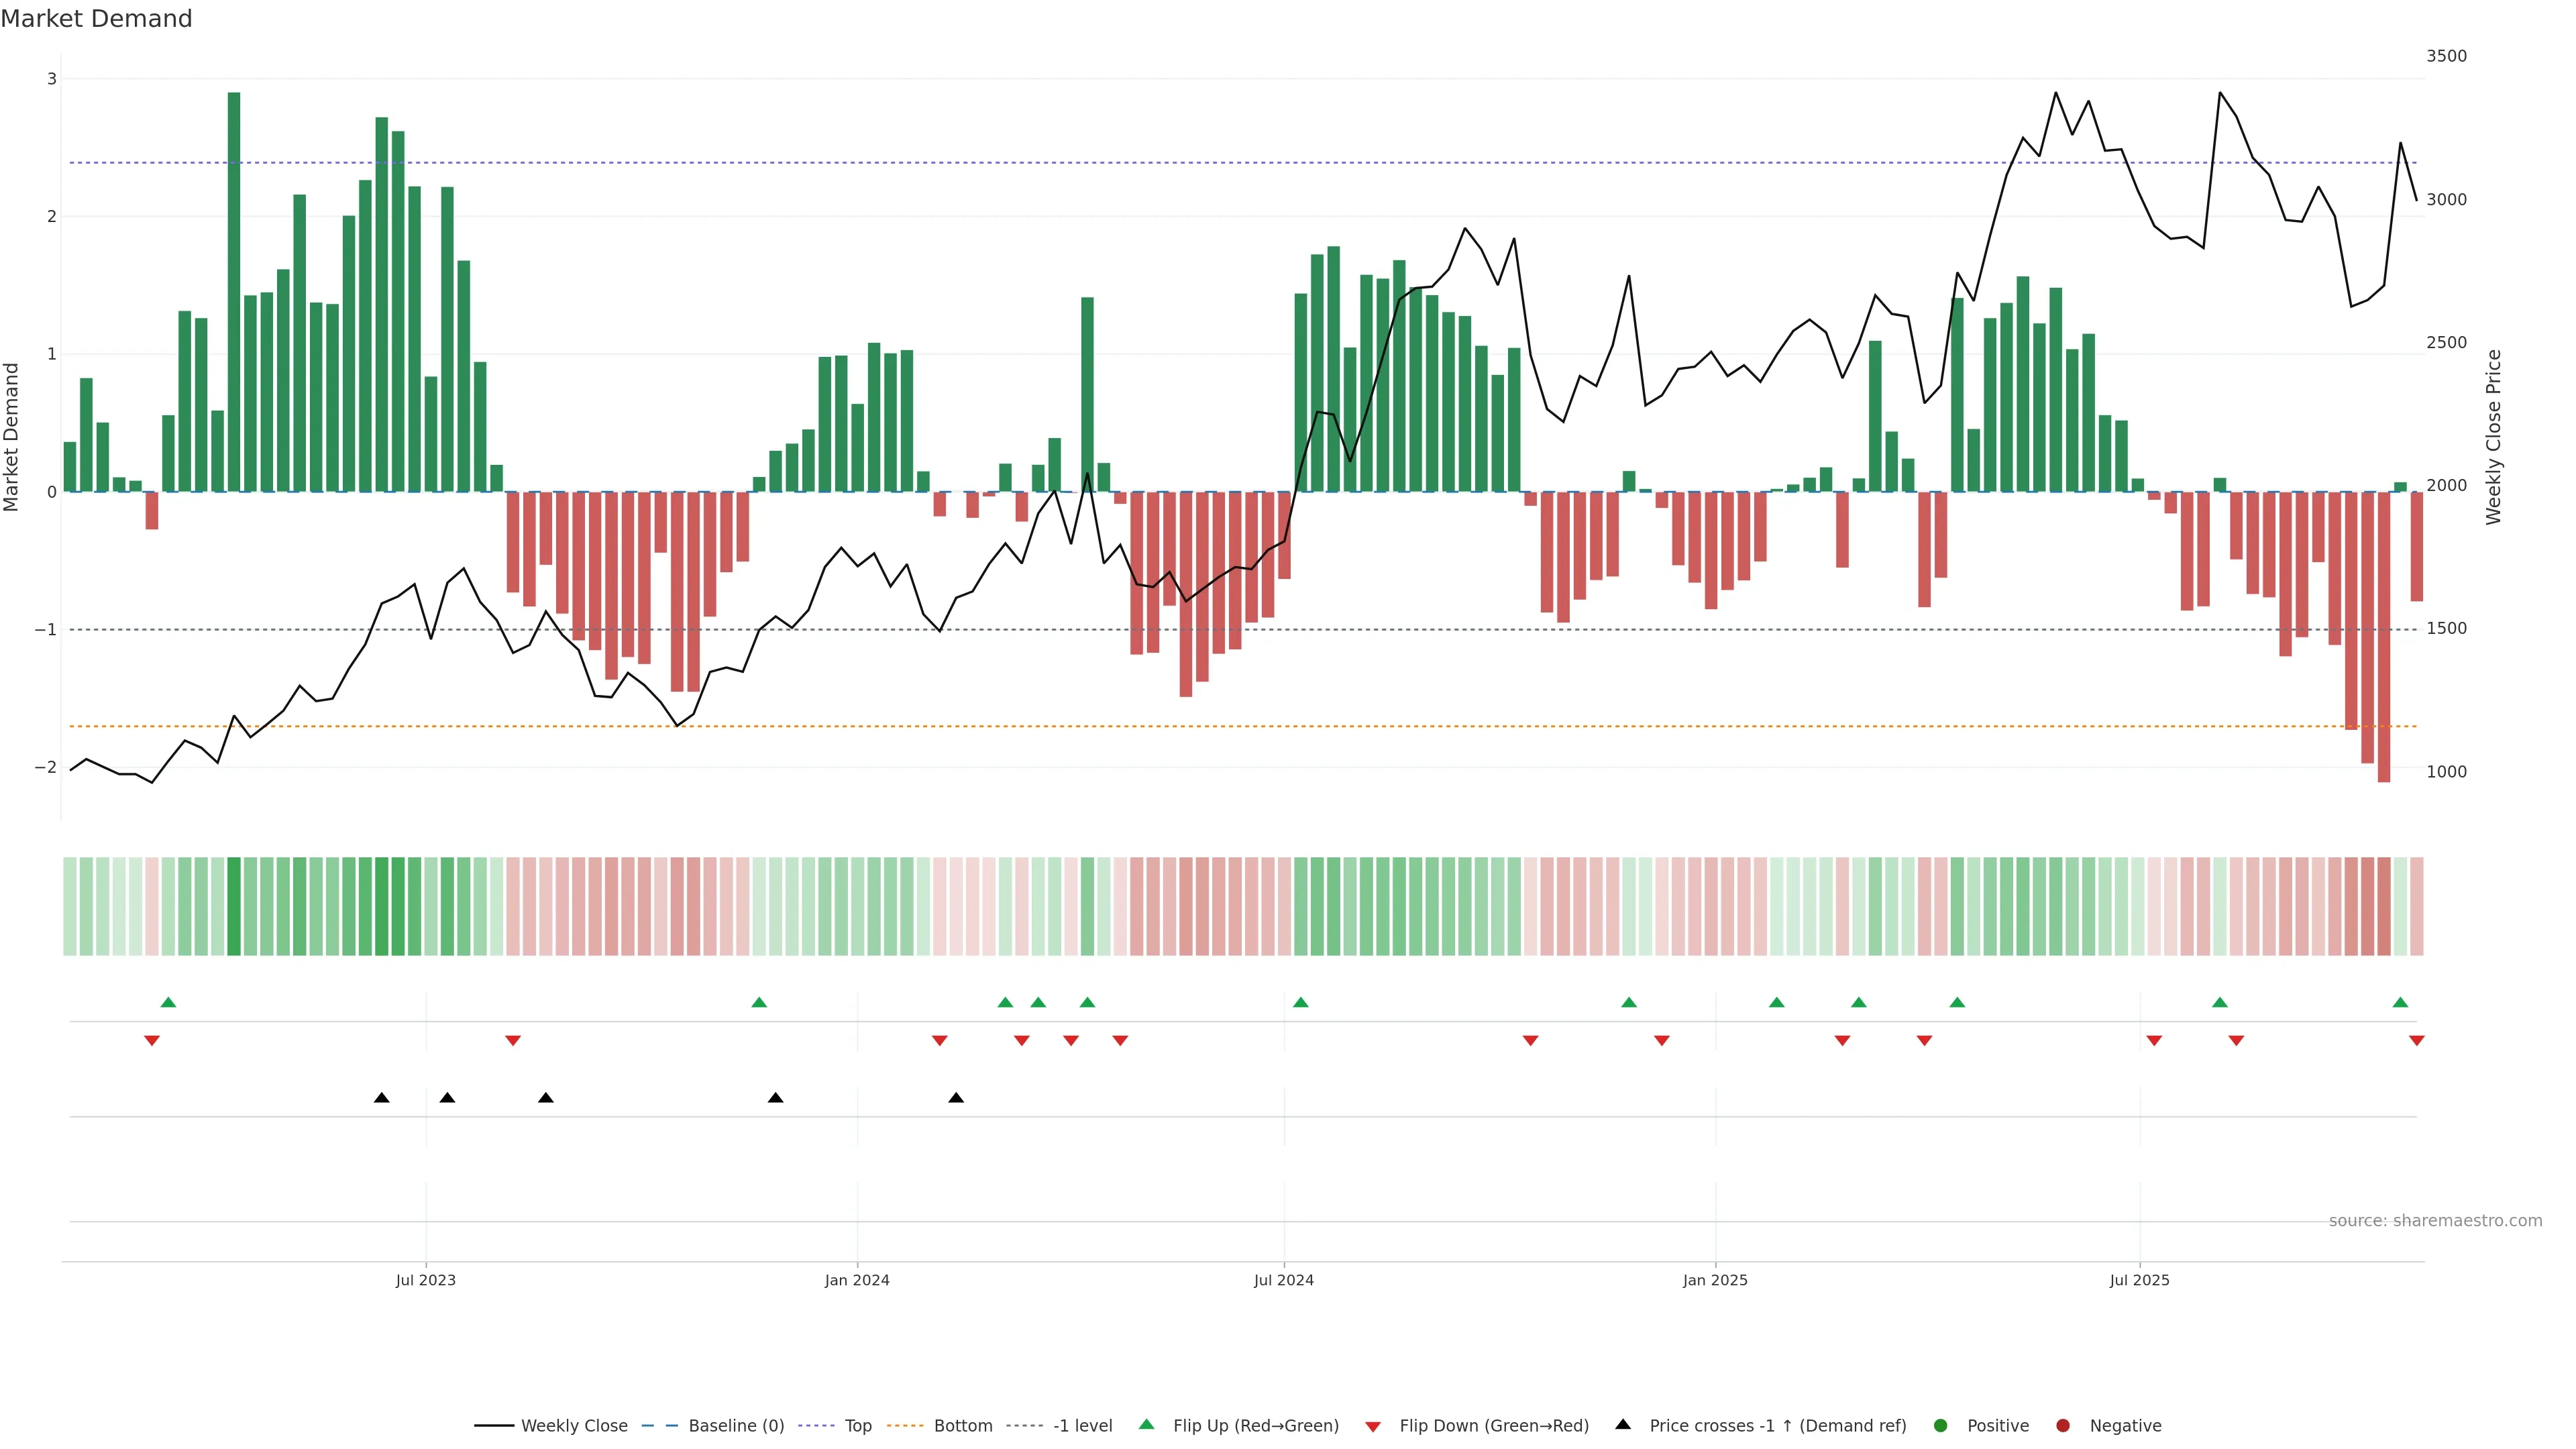Viewport: 2576px width, 1449px height.
Task: Click the tallest green demand bar
Action: click(x=234, y=290)
